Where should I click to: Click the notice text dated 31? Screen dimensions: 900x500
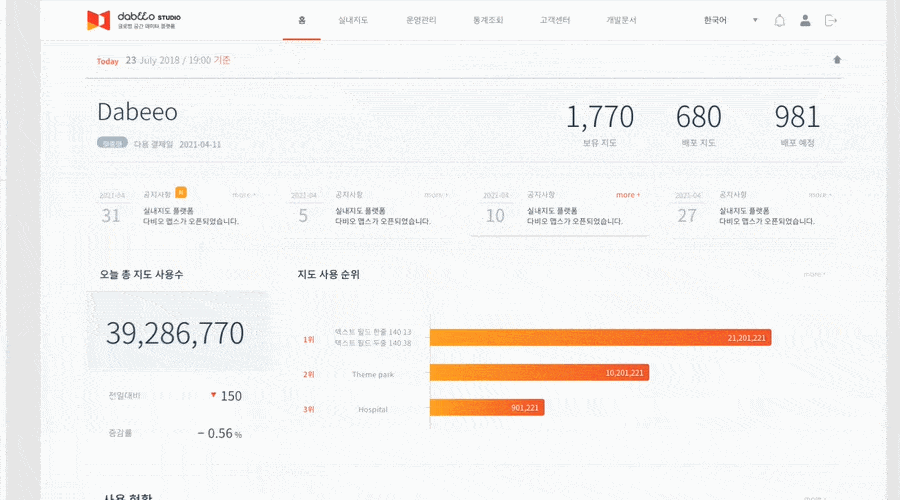191,216
